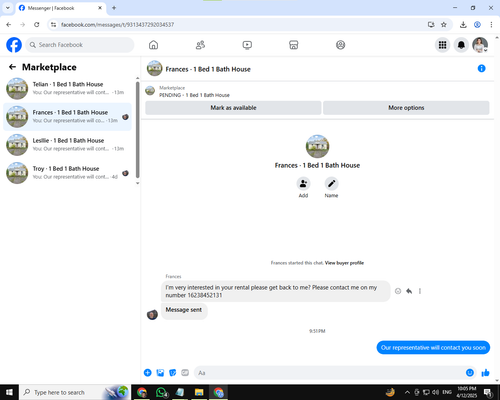Open the tab search dropdown arrow
This screenshot has width=500, height=400.
tap(8, 8)
